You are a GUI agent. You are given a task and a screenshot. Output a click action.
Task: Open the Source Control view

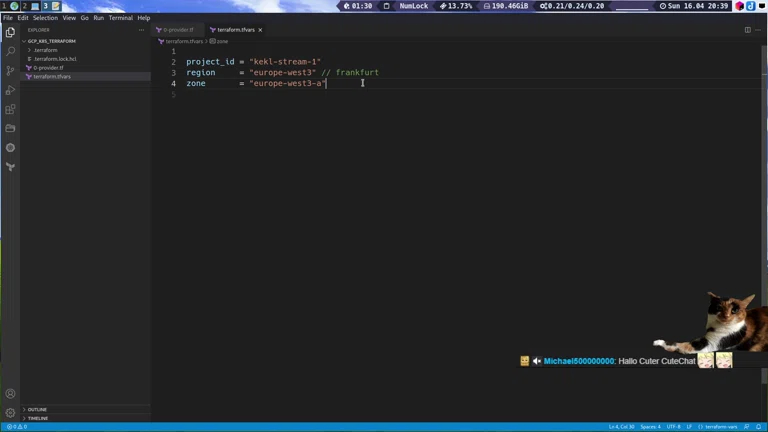click(10, 71)
